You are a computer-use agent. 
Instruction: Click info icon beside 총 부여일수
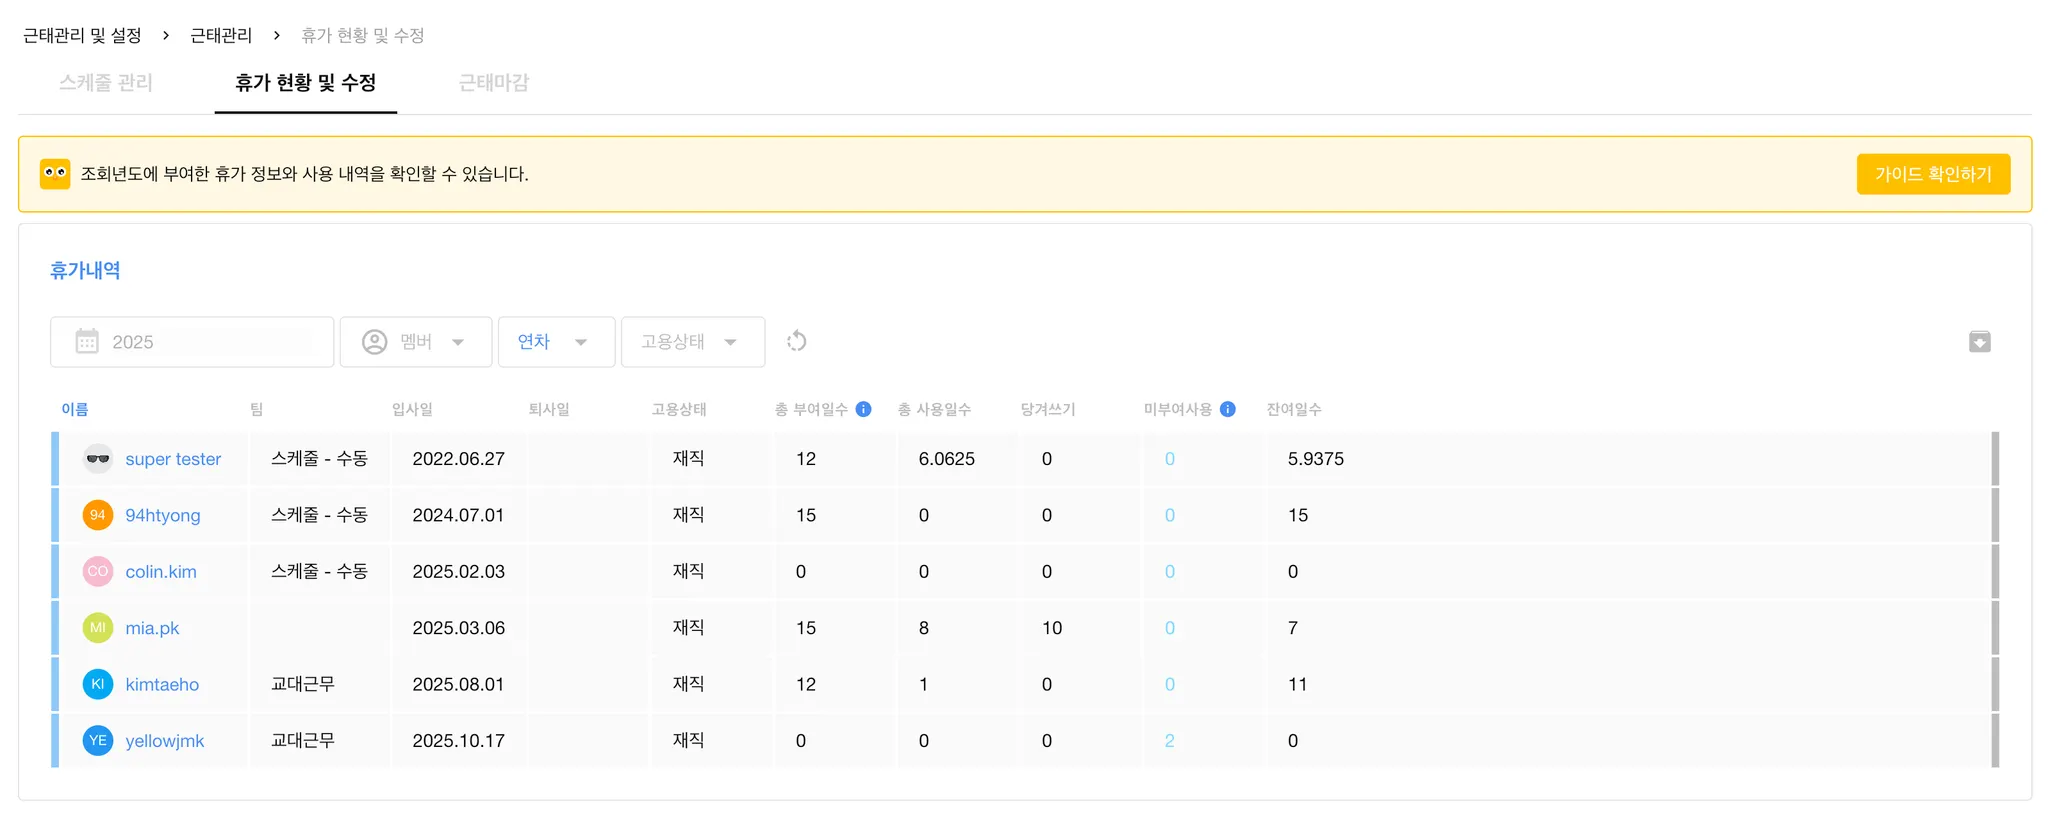click(864, 409)
